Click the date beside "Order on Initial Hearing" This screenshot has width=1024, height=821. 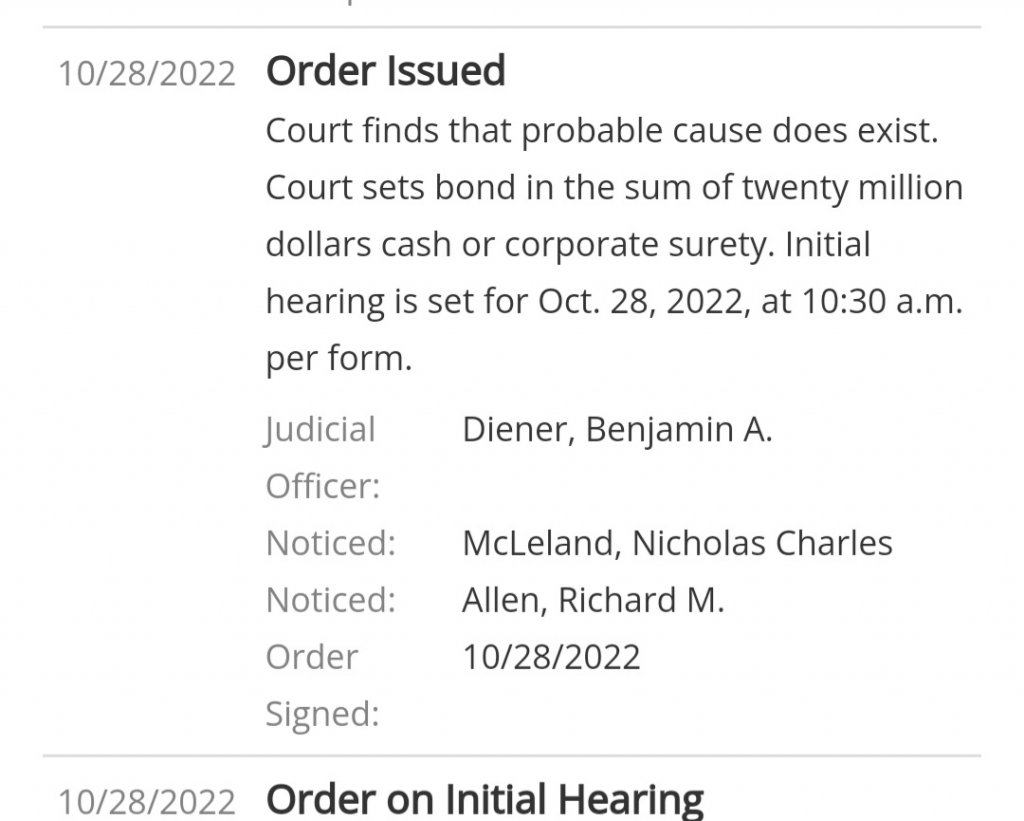tap(146, 802)
